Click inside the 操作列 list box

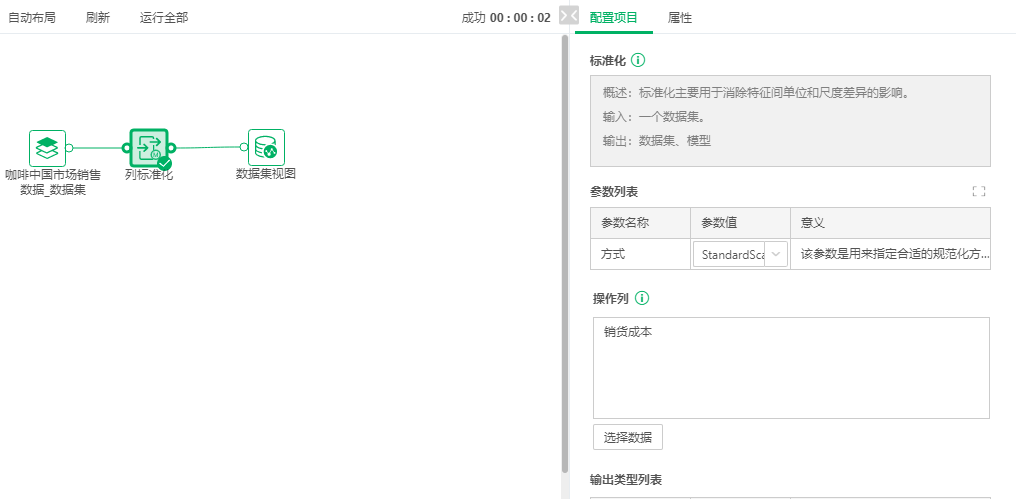[790, 370]
